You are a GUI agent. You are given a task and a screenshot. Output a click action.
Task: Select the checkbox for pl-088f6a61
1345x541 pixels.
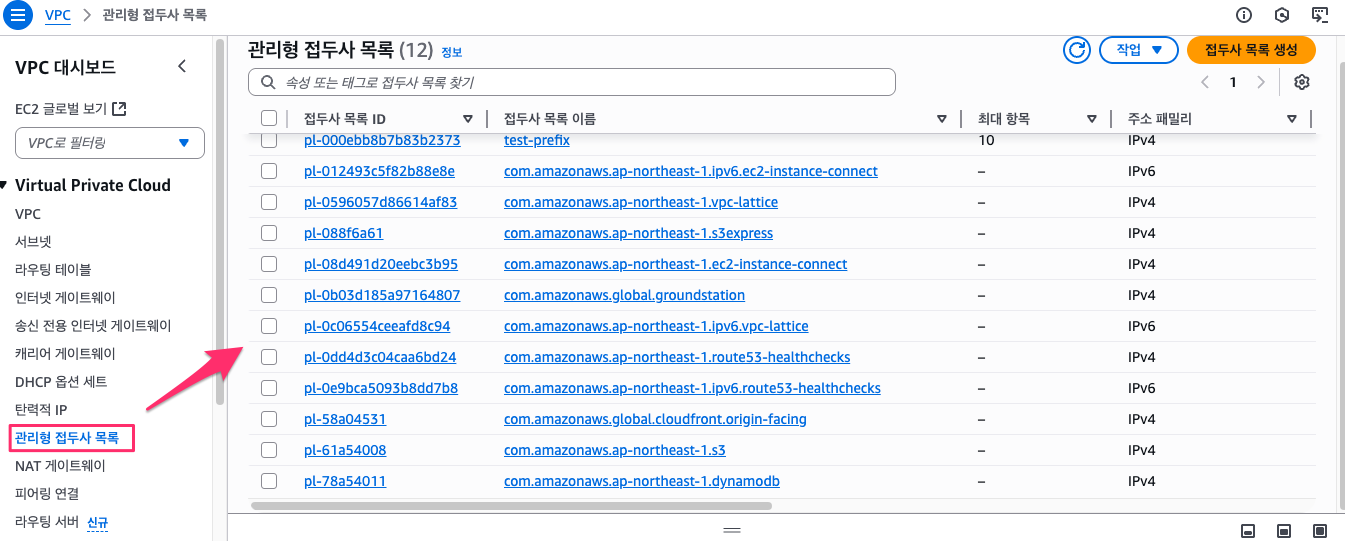[268, 233]
